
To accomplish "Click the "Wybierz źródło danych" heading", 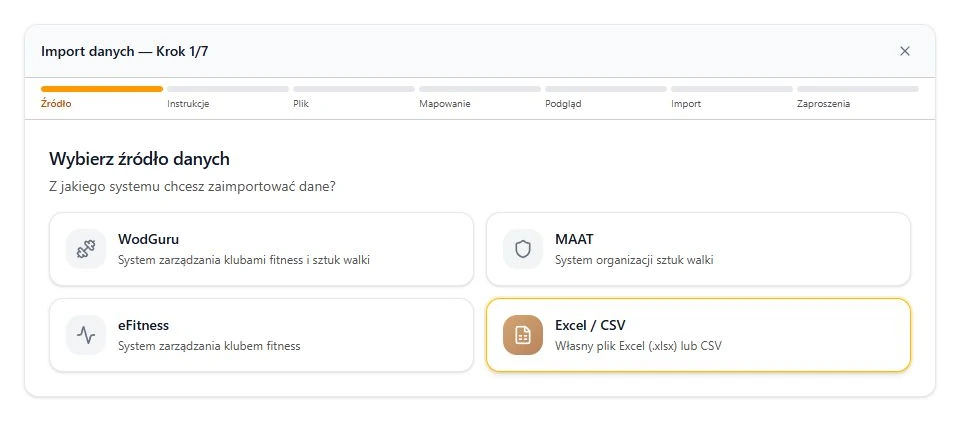I will pos(139,159).
